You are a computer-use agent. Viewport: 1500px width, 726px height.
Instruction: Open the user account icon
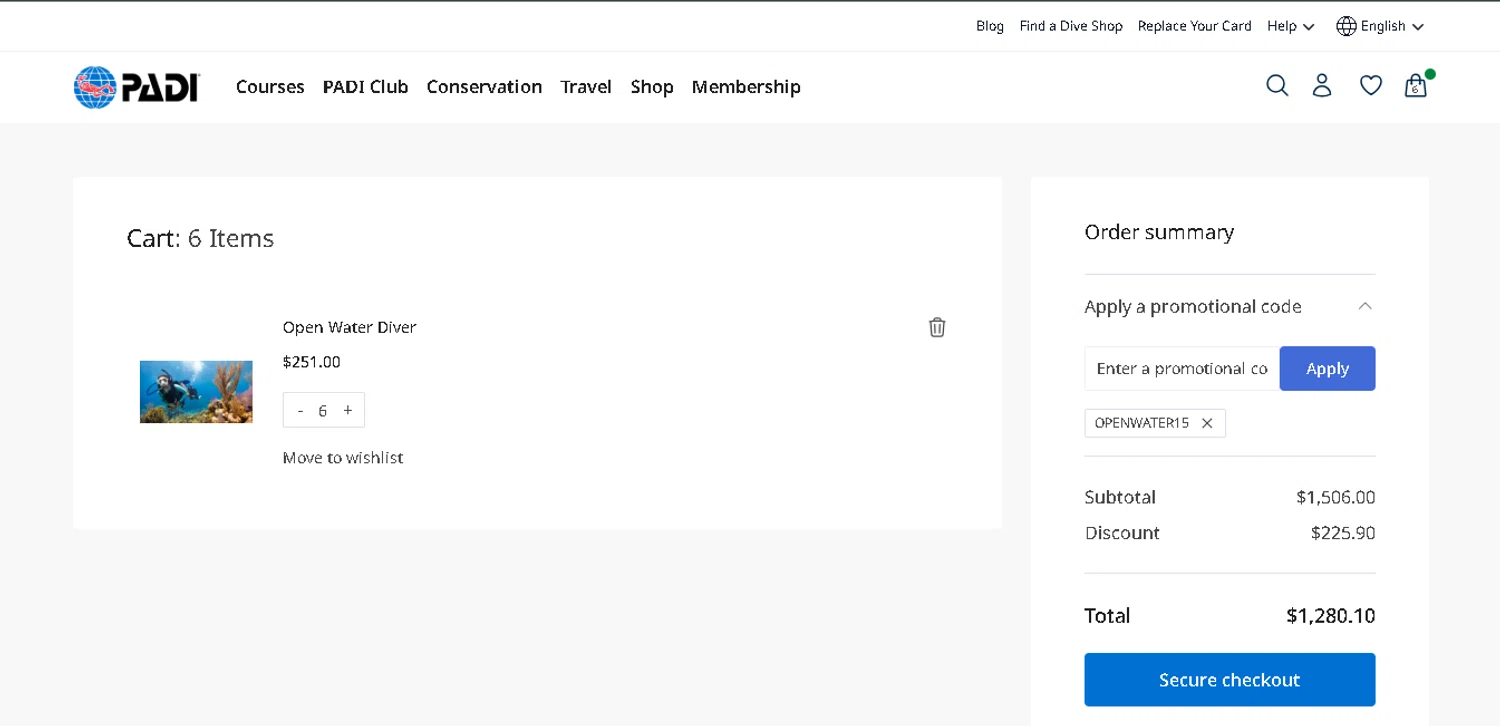(x=1322, y=86)
